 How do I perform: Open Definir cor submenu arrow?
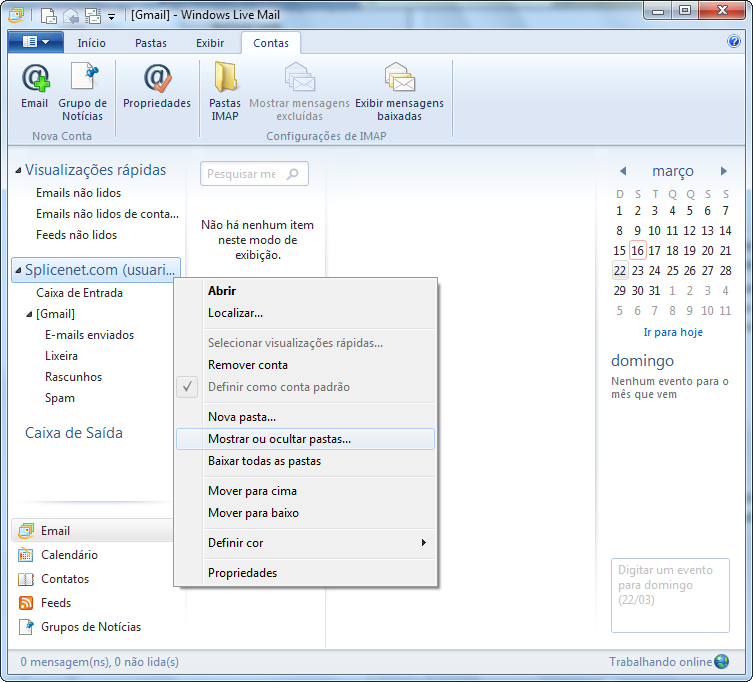tap(424, 543)
